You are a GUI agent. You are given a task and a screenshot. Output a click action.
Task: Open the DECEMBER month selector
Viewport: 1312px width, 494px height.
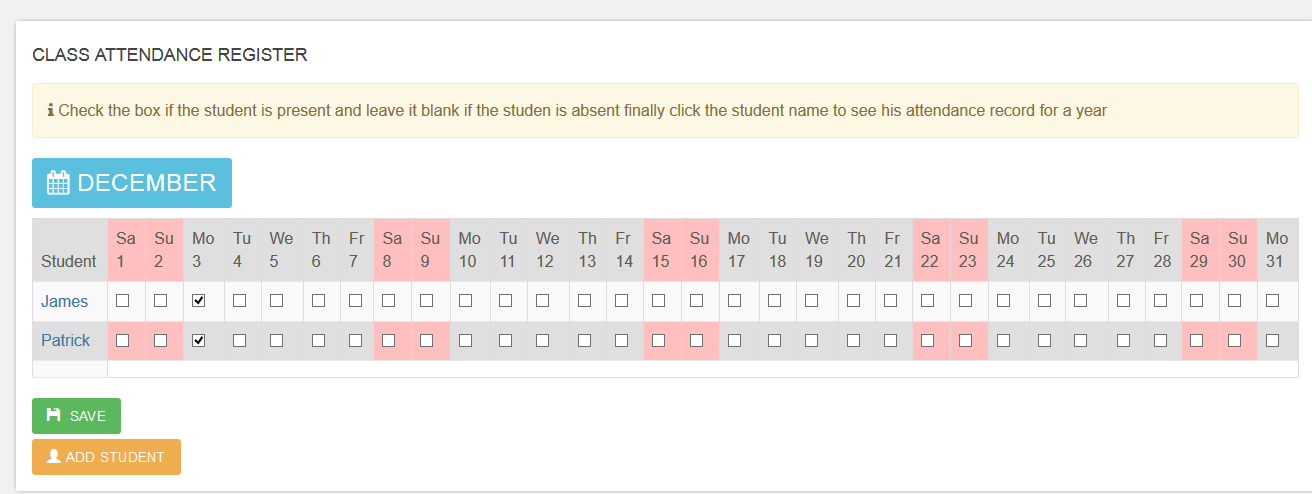(132, 183)
